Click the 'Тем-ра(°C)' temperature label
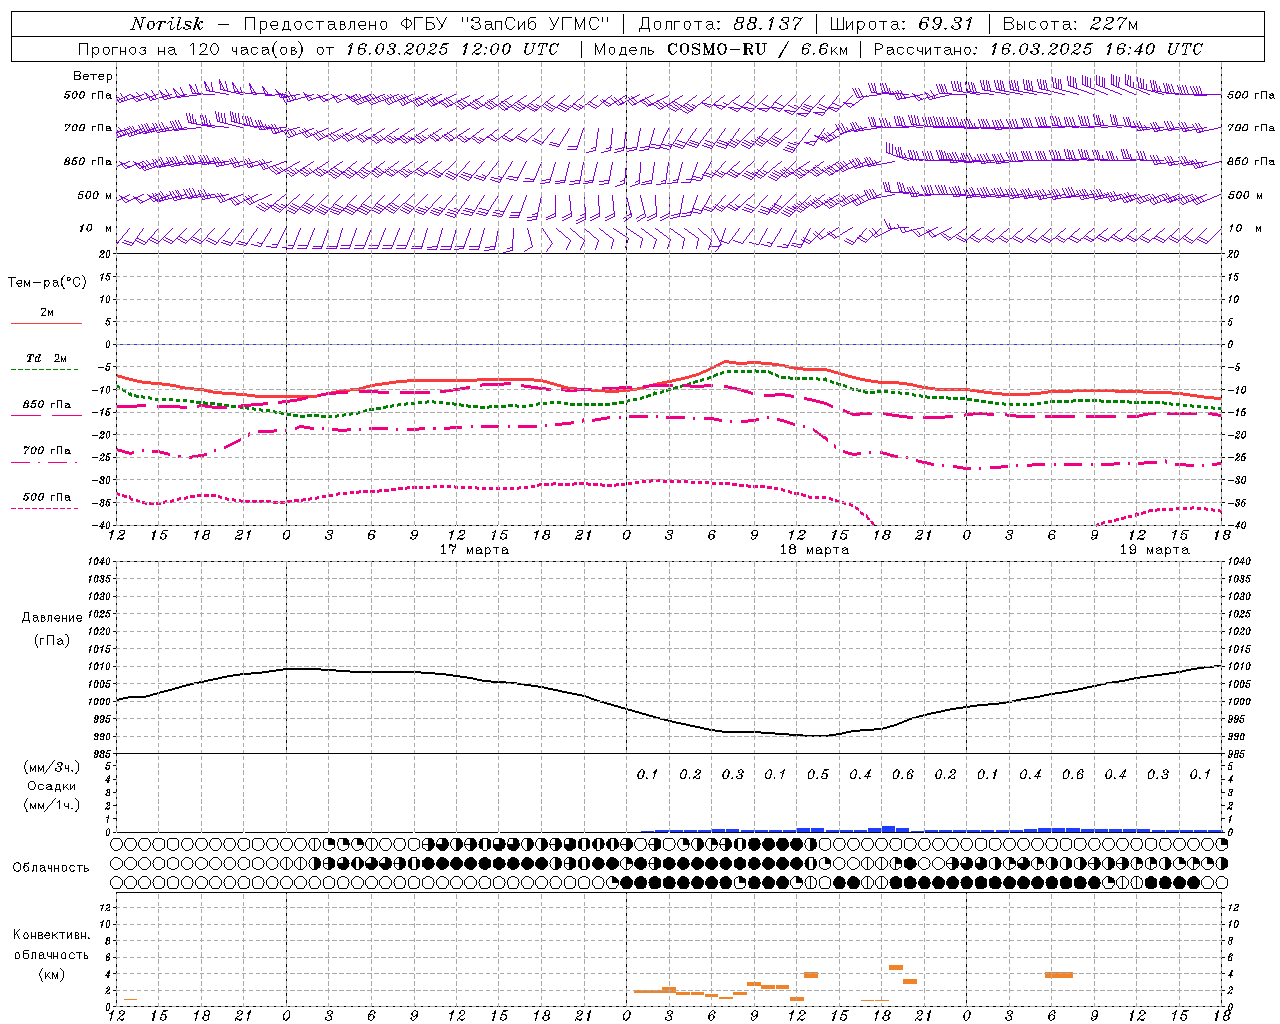The width and height of the screenshot is (1280, 1024). point(47,282)
